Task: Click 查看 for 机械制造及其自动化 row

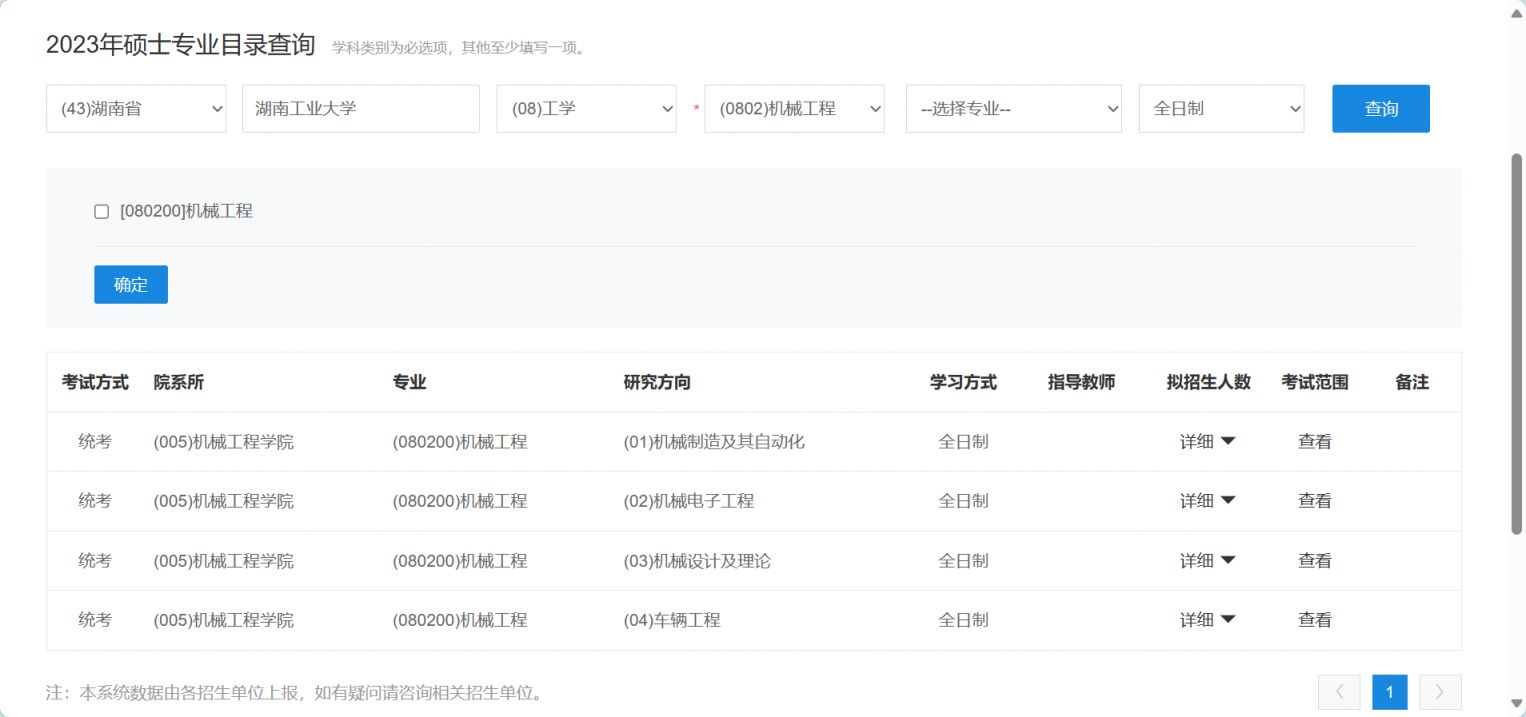Action: coord(1315,441)
